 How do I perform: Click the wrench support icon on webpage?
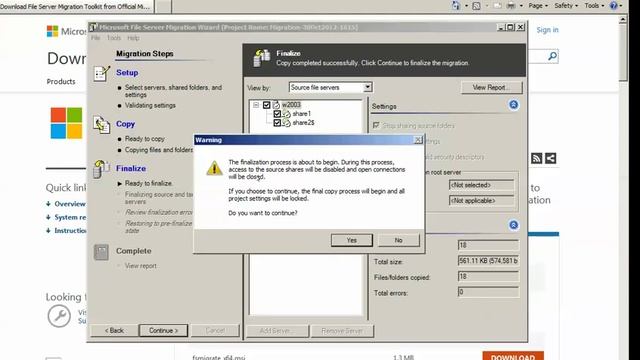click(59, 316)
